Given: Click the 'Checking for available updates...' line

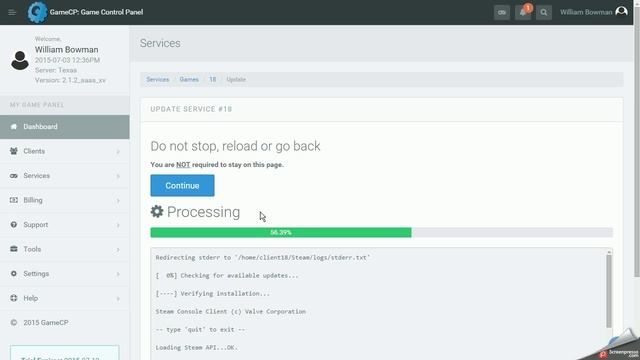Looking at the screenshot, I should point(227,276).
